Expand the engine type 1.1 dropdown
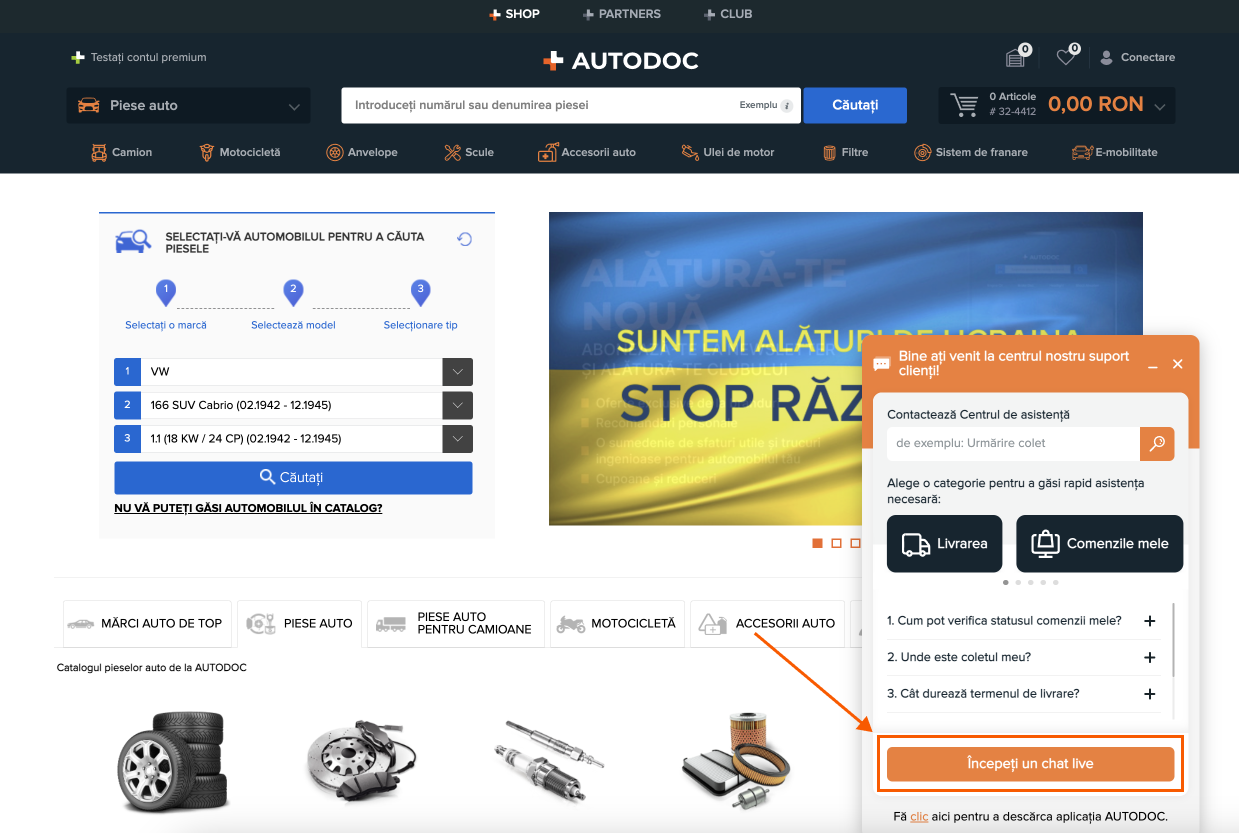 pyautogui.click(x=457, y=439)
